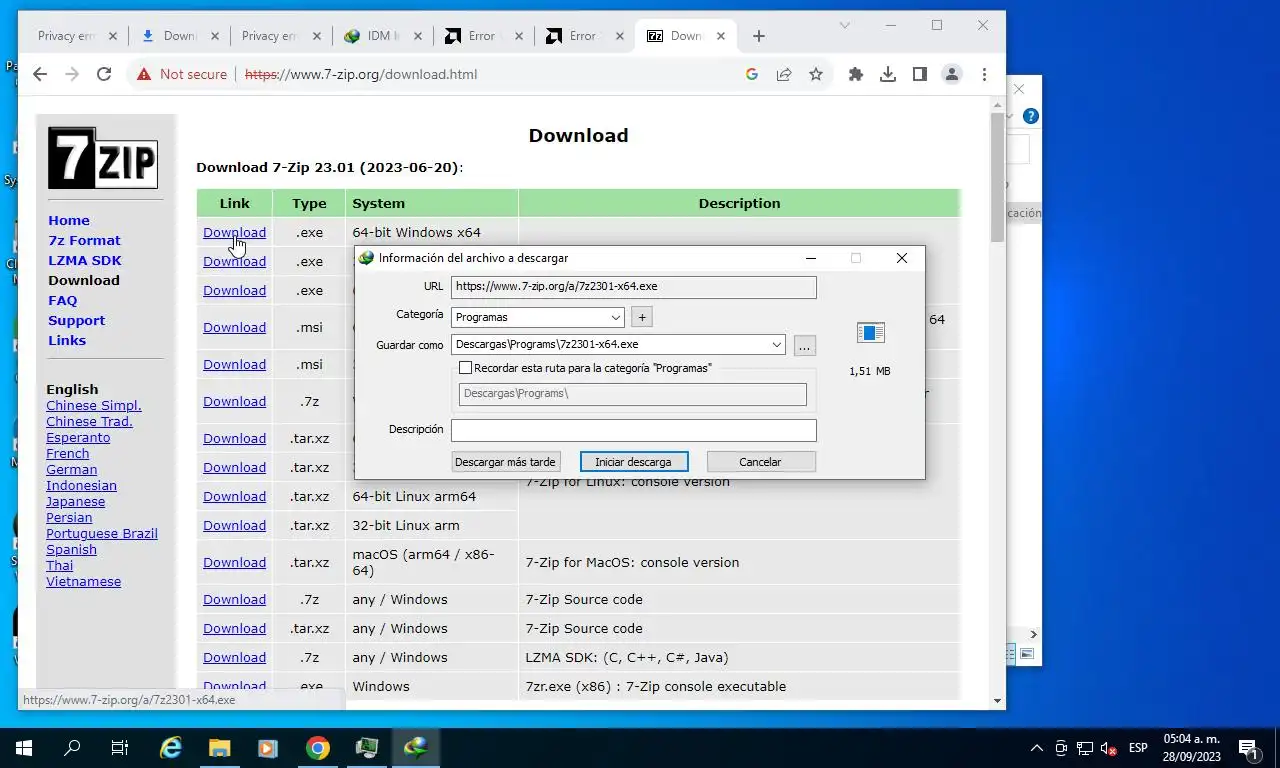Click the 7-ZIP logo image
This screenshot has height=768, width=1280.
pyautogui.click(x=103, y=158)
